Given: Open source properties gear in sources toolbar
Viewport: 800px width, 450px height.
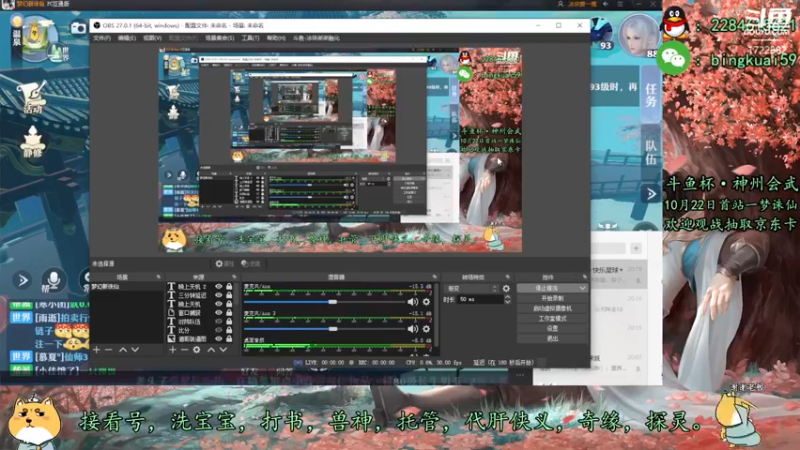Looking at the screenshot, I should pos(196,350).
